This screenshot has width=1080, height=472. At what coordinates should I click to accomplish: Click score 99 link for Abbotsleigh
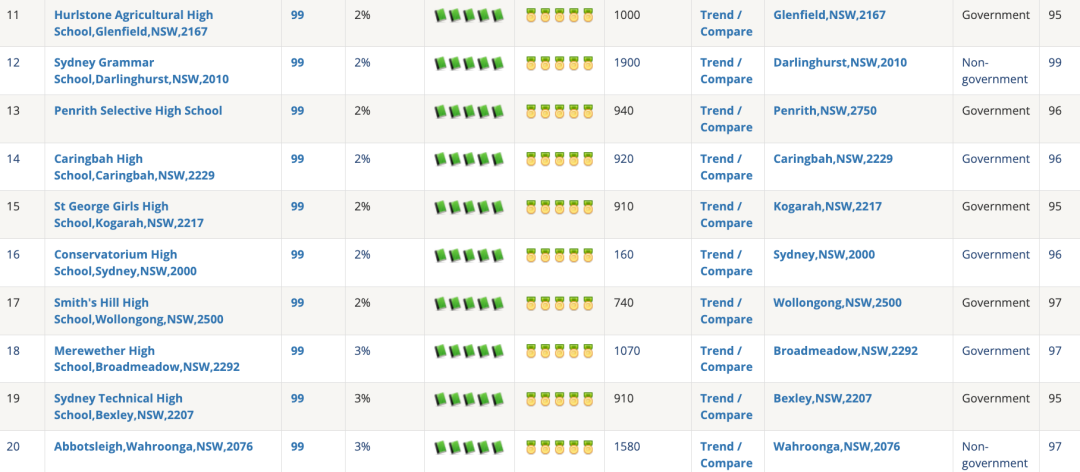point(297,447)
